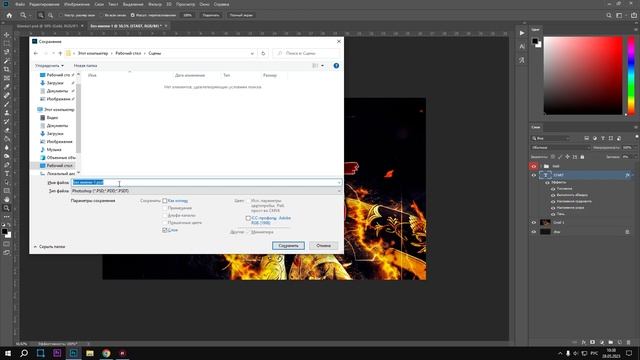Refresh the folder listing in save dialog

point(263,53)
